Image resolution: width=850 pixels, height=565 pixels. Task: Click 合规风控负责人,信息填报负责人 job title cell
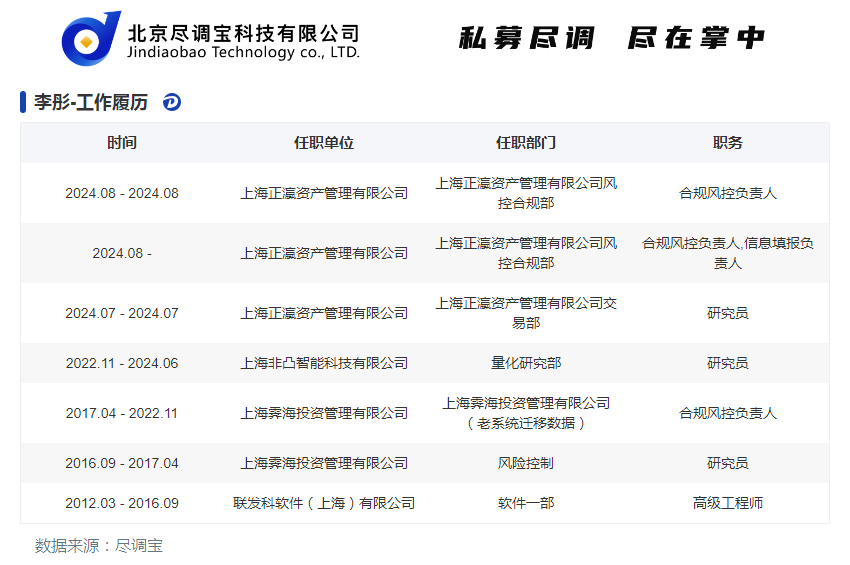click(x=727, y=253)
